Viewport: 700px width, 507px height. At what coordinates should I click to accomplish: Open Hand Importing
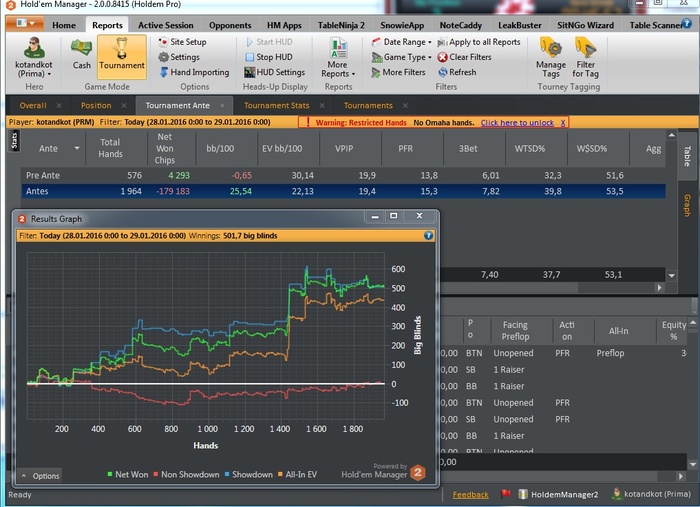tap(194, 72)
